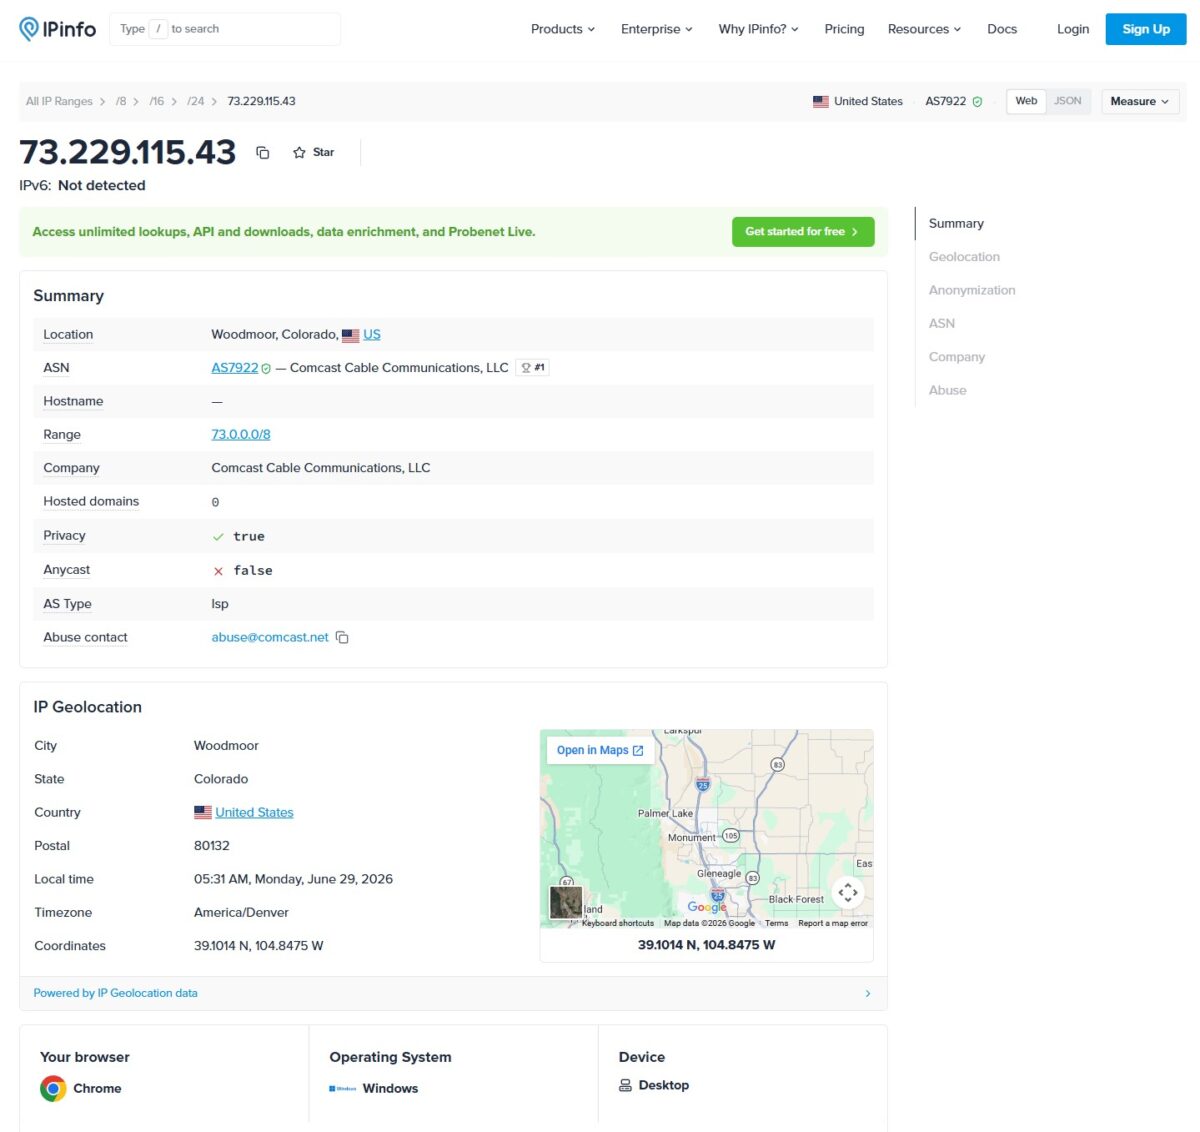Click Get started for free button
This screenshot has height=1132, width=1200.
pyautogui.click(x=803, y=232)
